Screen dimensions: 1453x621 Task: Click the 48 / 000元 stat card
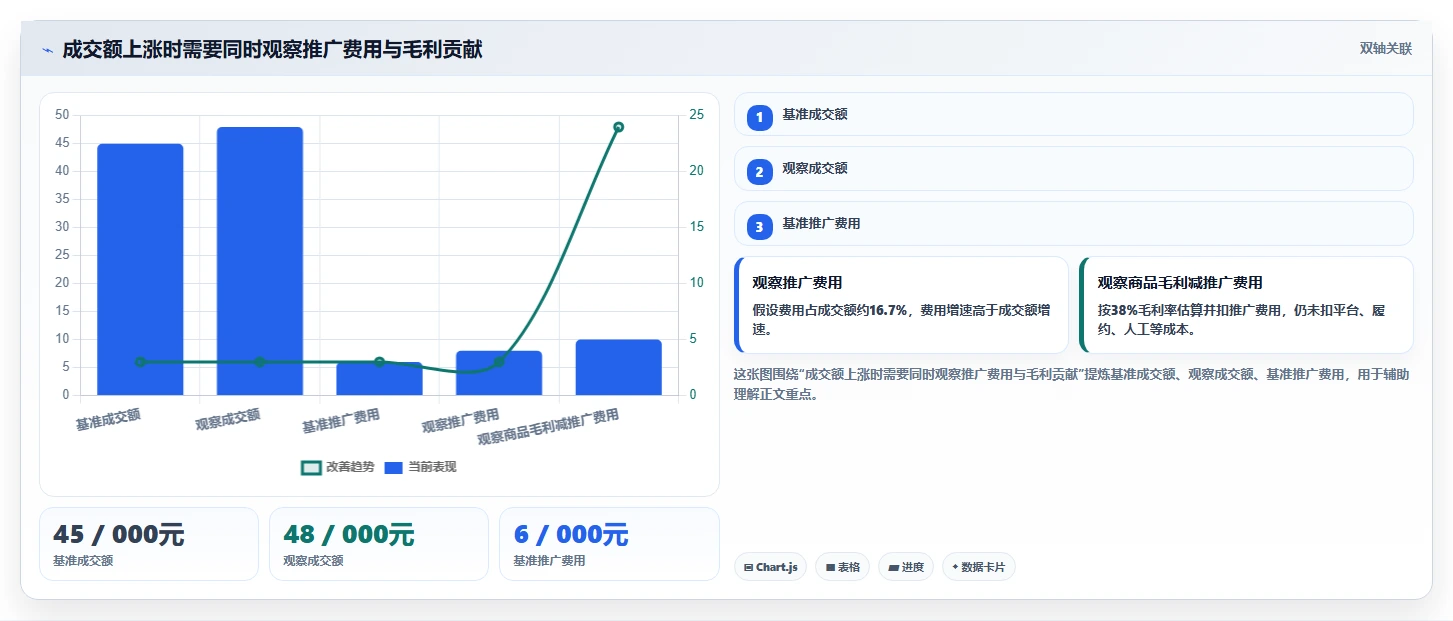(x=379, y=544)
